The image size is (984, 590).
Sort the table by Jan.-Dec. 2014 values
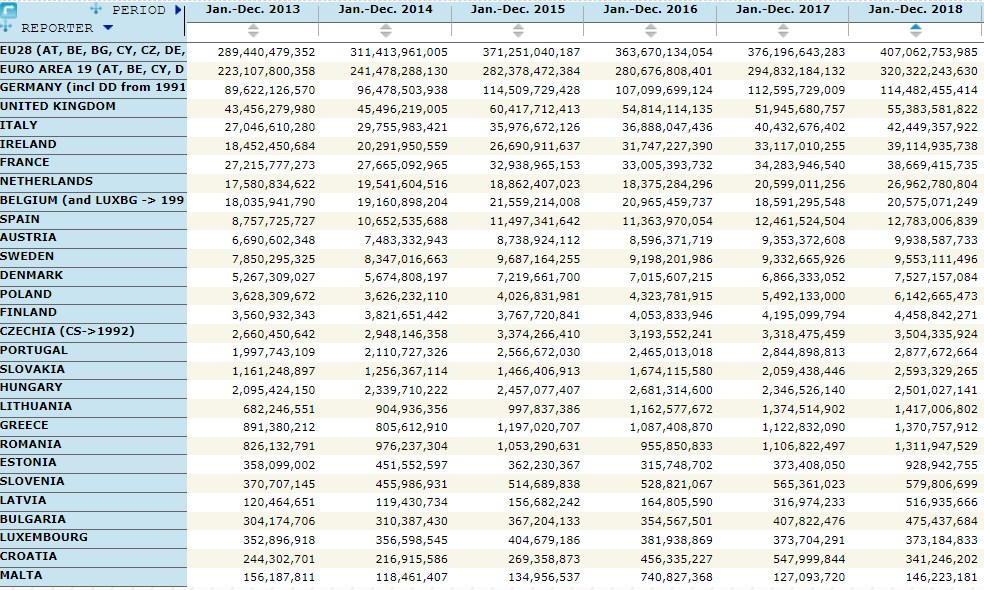386,30
